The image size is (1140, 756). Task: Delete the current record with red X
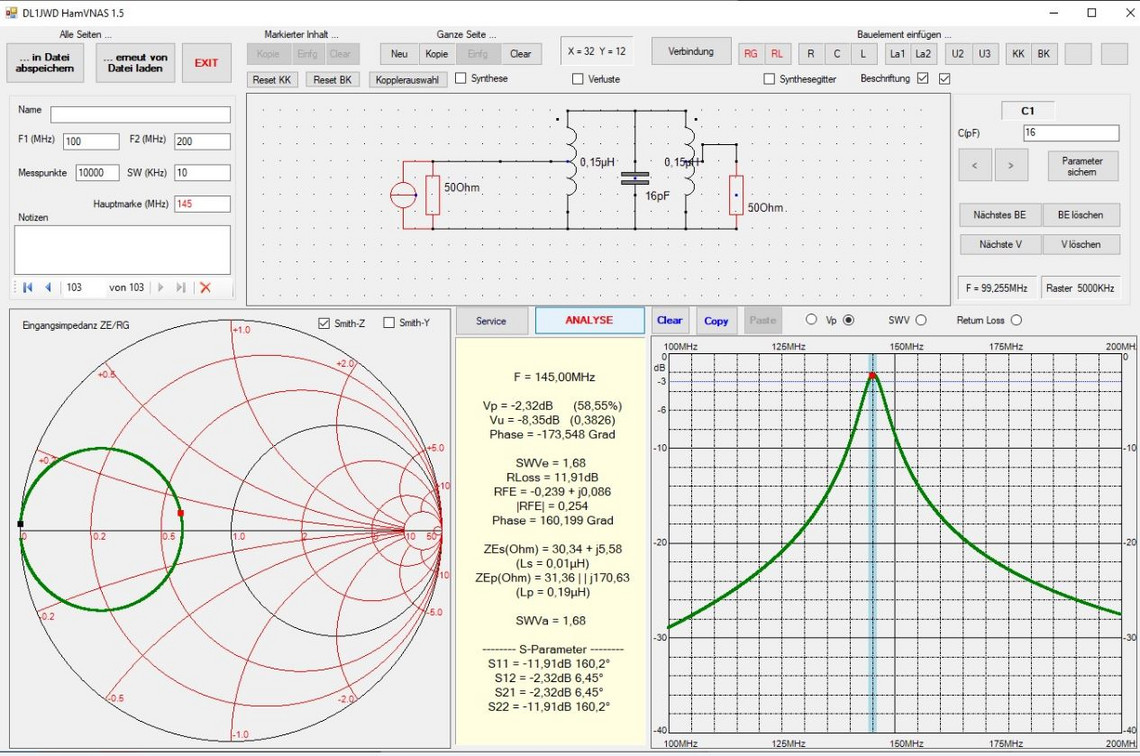pos(206,287)
